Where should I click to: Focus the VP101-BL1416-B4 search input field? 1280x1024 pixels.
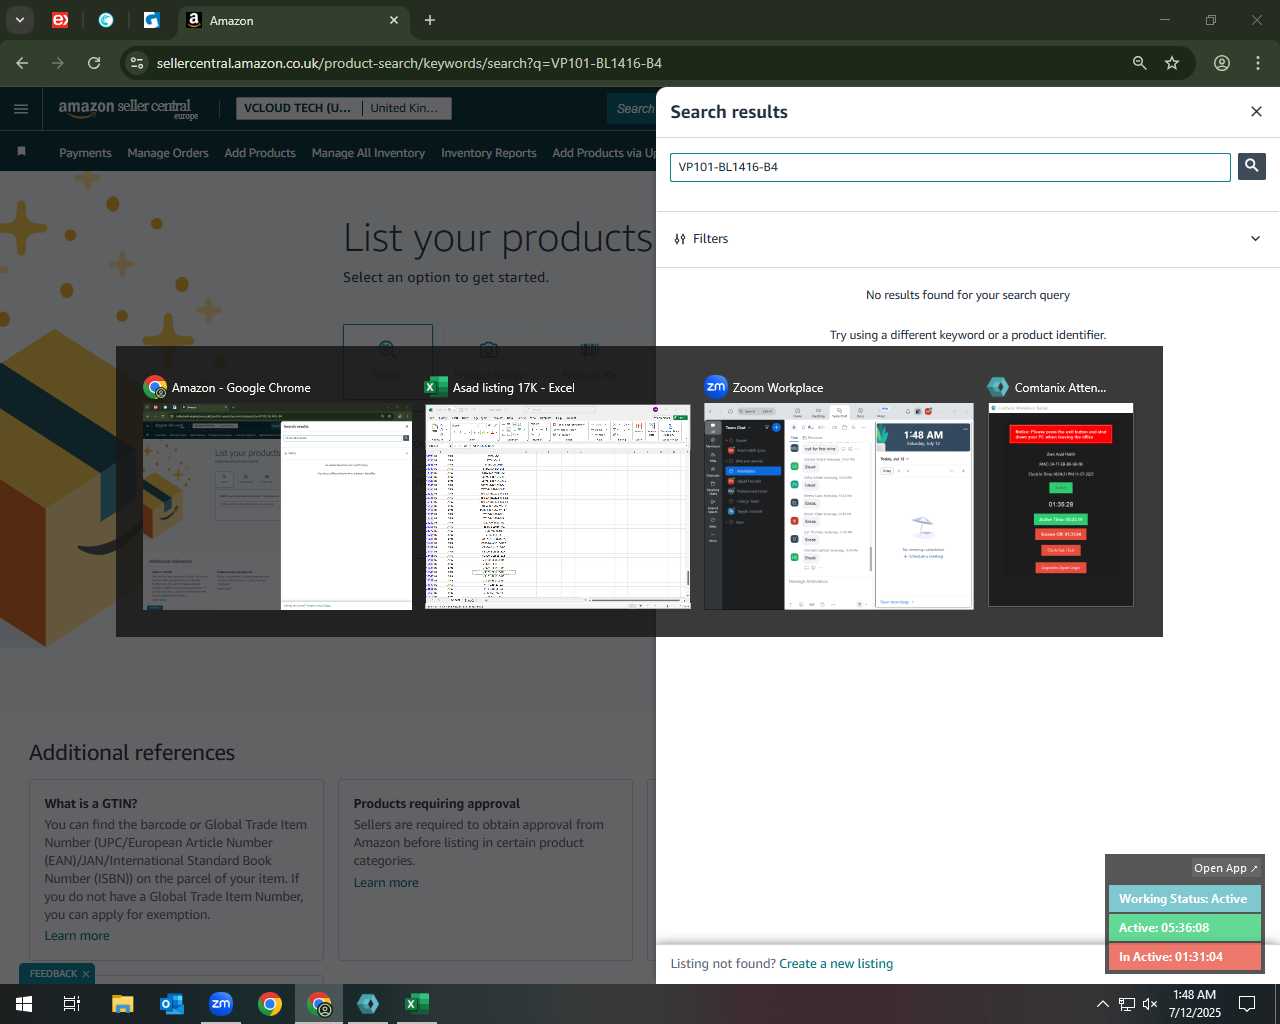tap(950, 167)
